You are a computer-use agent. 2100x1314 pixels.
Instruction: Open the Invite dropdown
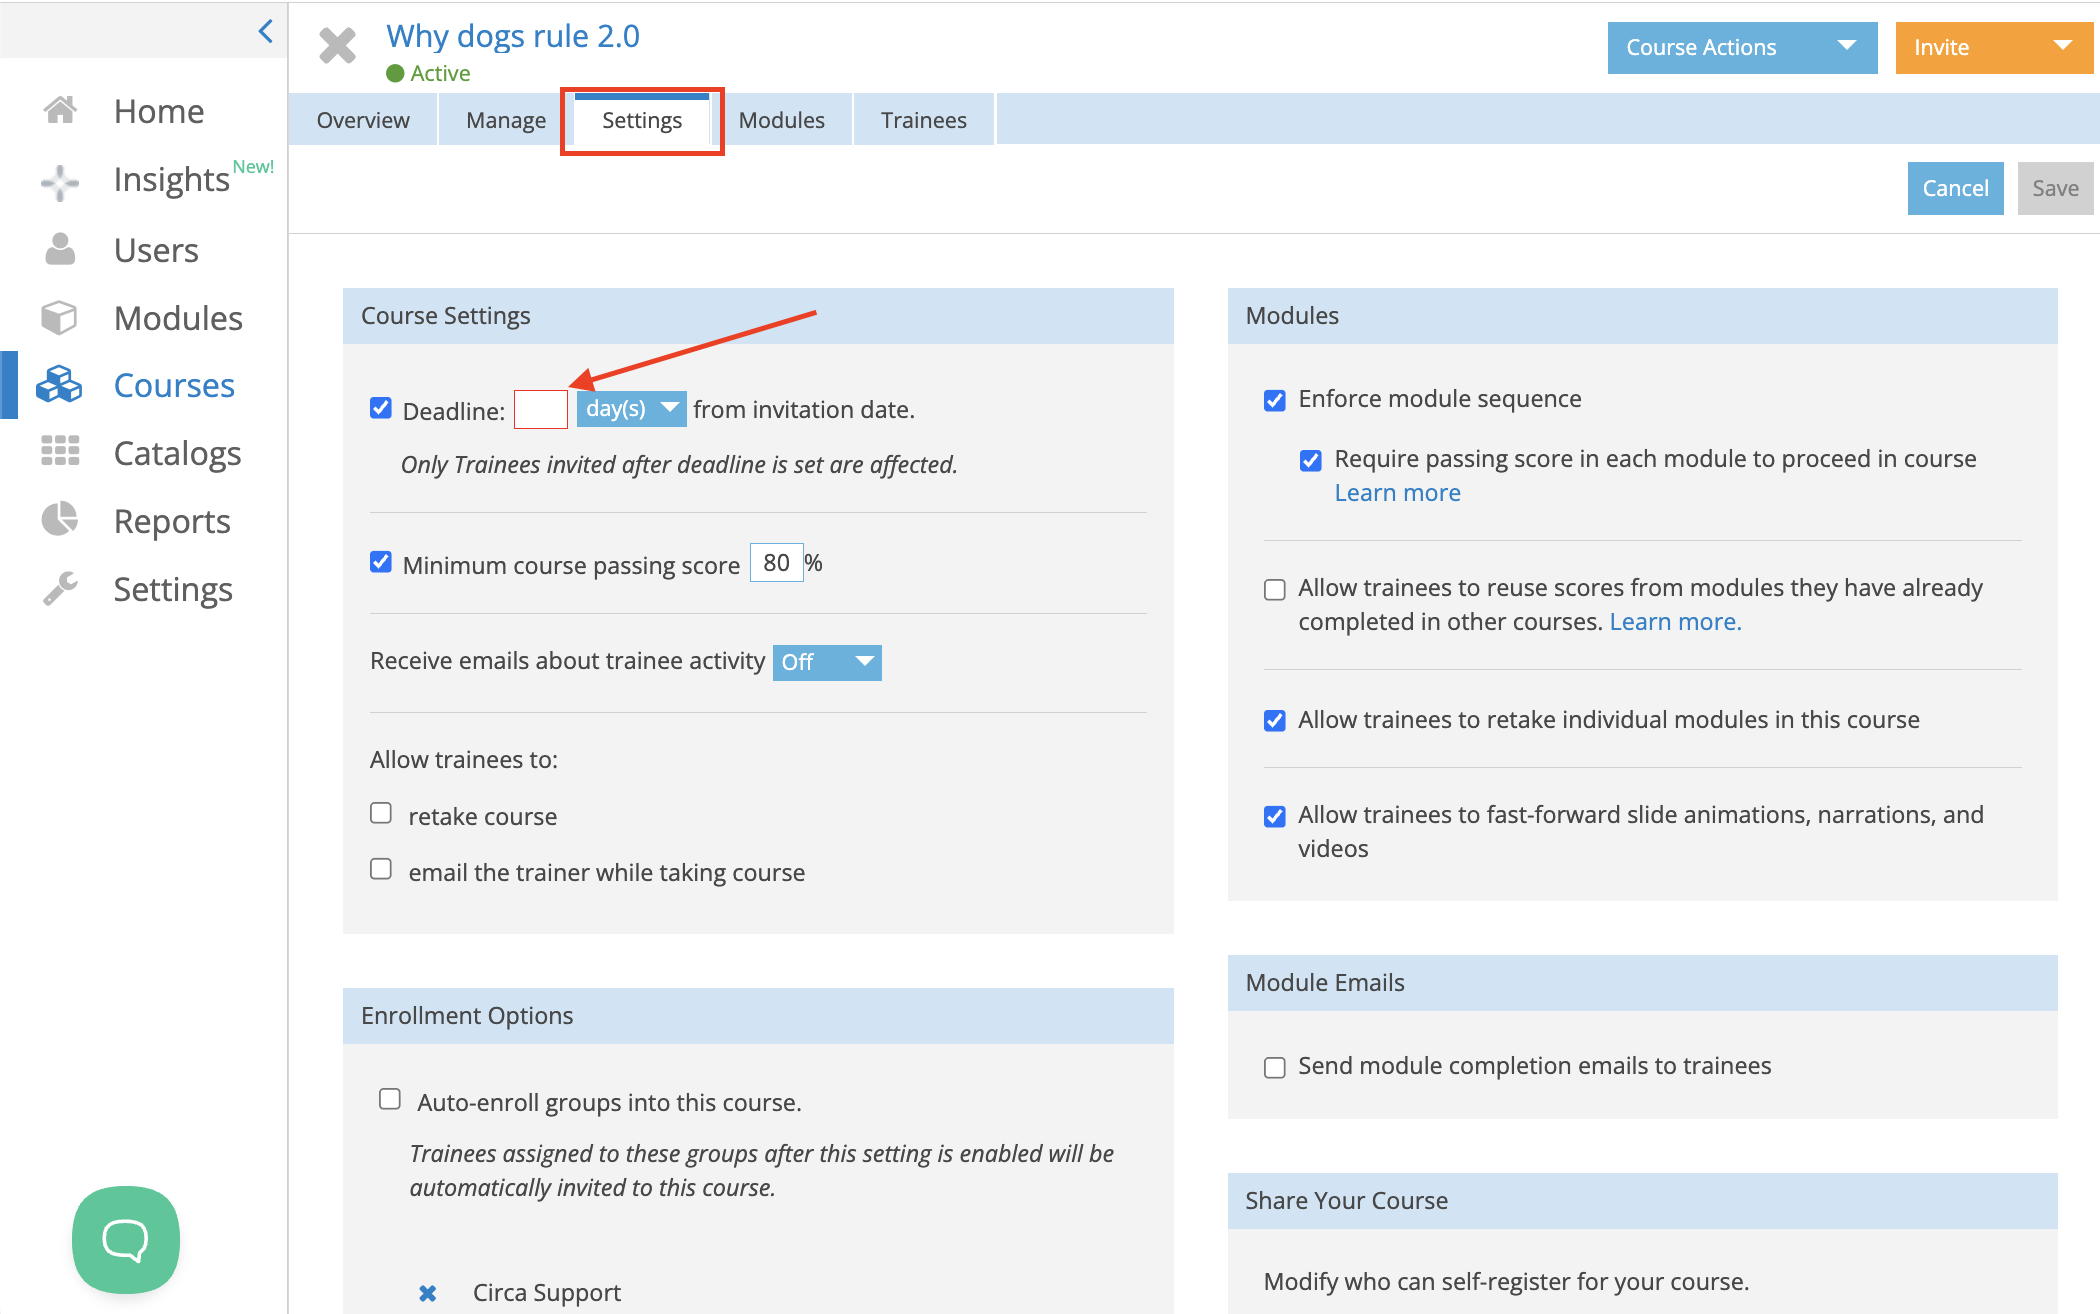(1994, 47)
